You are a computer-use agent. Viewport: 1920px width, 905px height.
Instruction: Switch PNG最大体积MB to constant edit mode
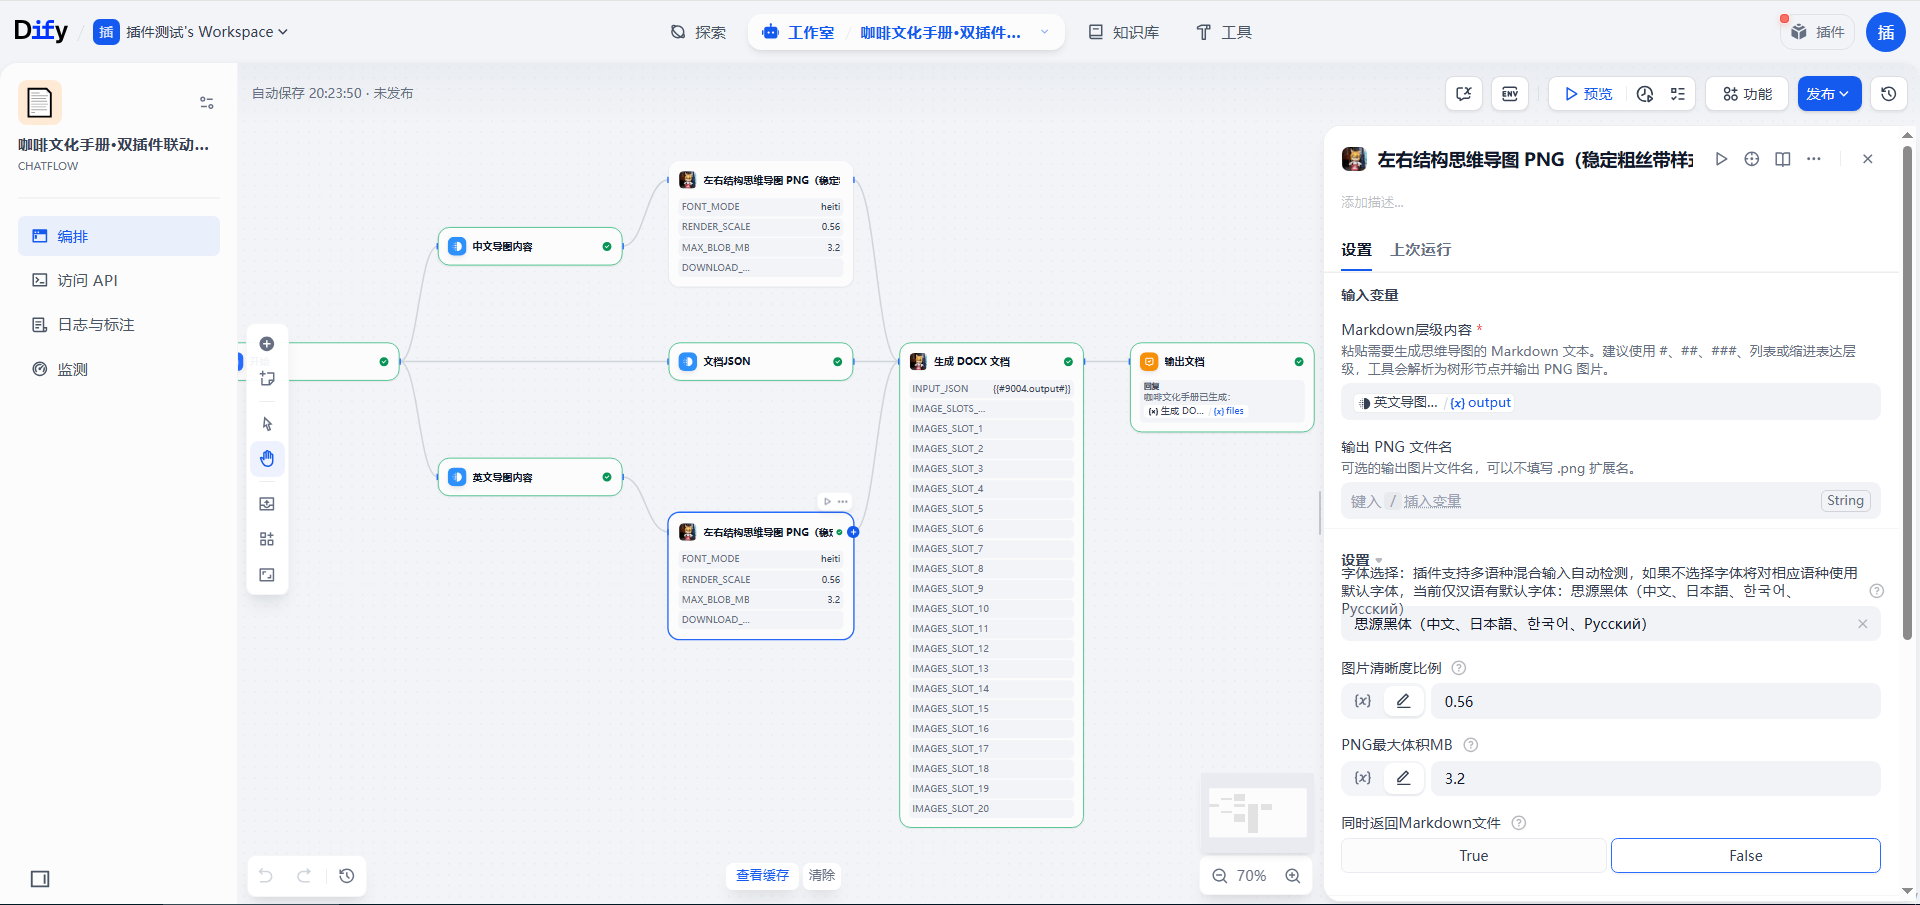(x=1404, y=778)
